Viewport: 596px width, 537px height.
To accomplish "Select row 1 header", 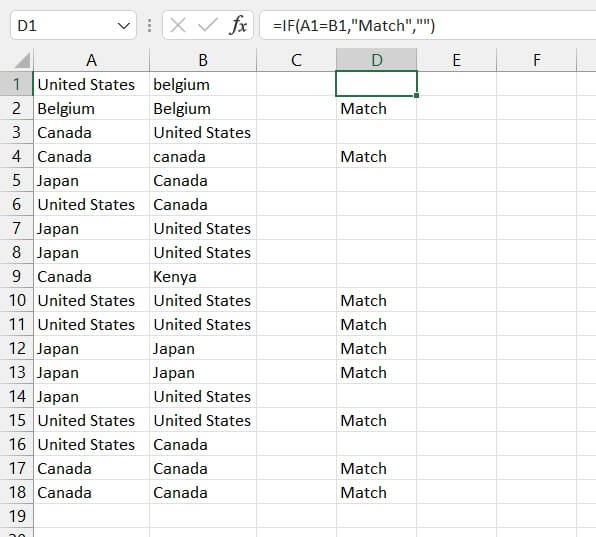I will (16, 84).
